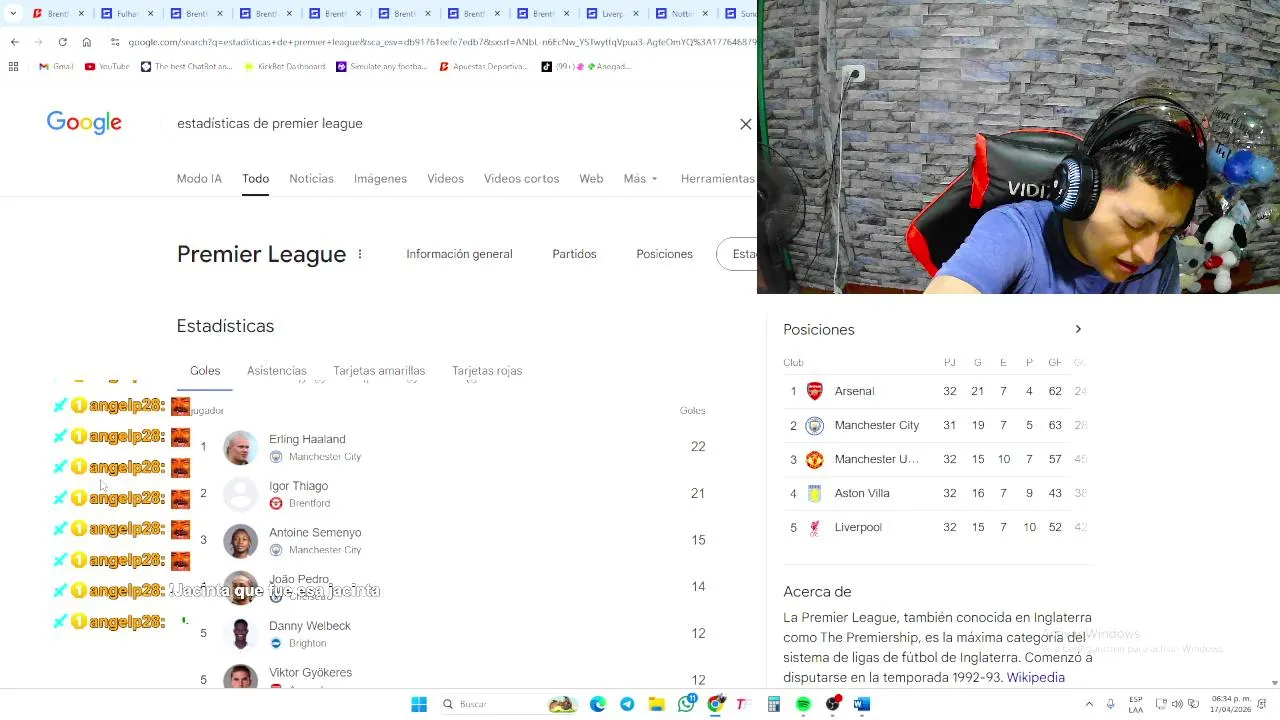Image resolution: width=1280 pixels, height=720 pixels.
Task: Click the Aston Villa club crest
Action: pos(815,493)
